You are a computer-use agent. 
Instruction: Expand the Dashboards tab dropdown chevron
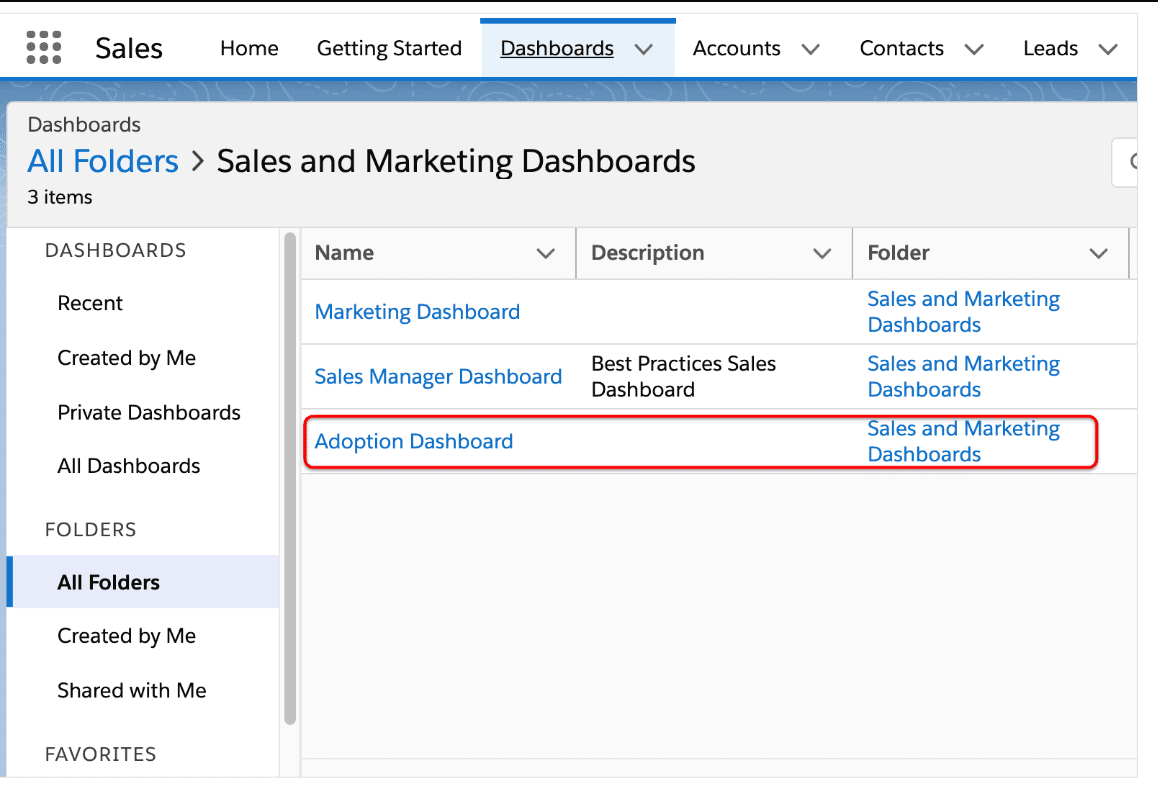[x=644, y=49]
